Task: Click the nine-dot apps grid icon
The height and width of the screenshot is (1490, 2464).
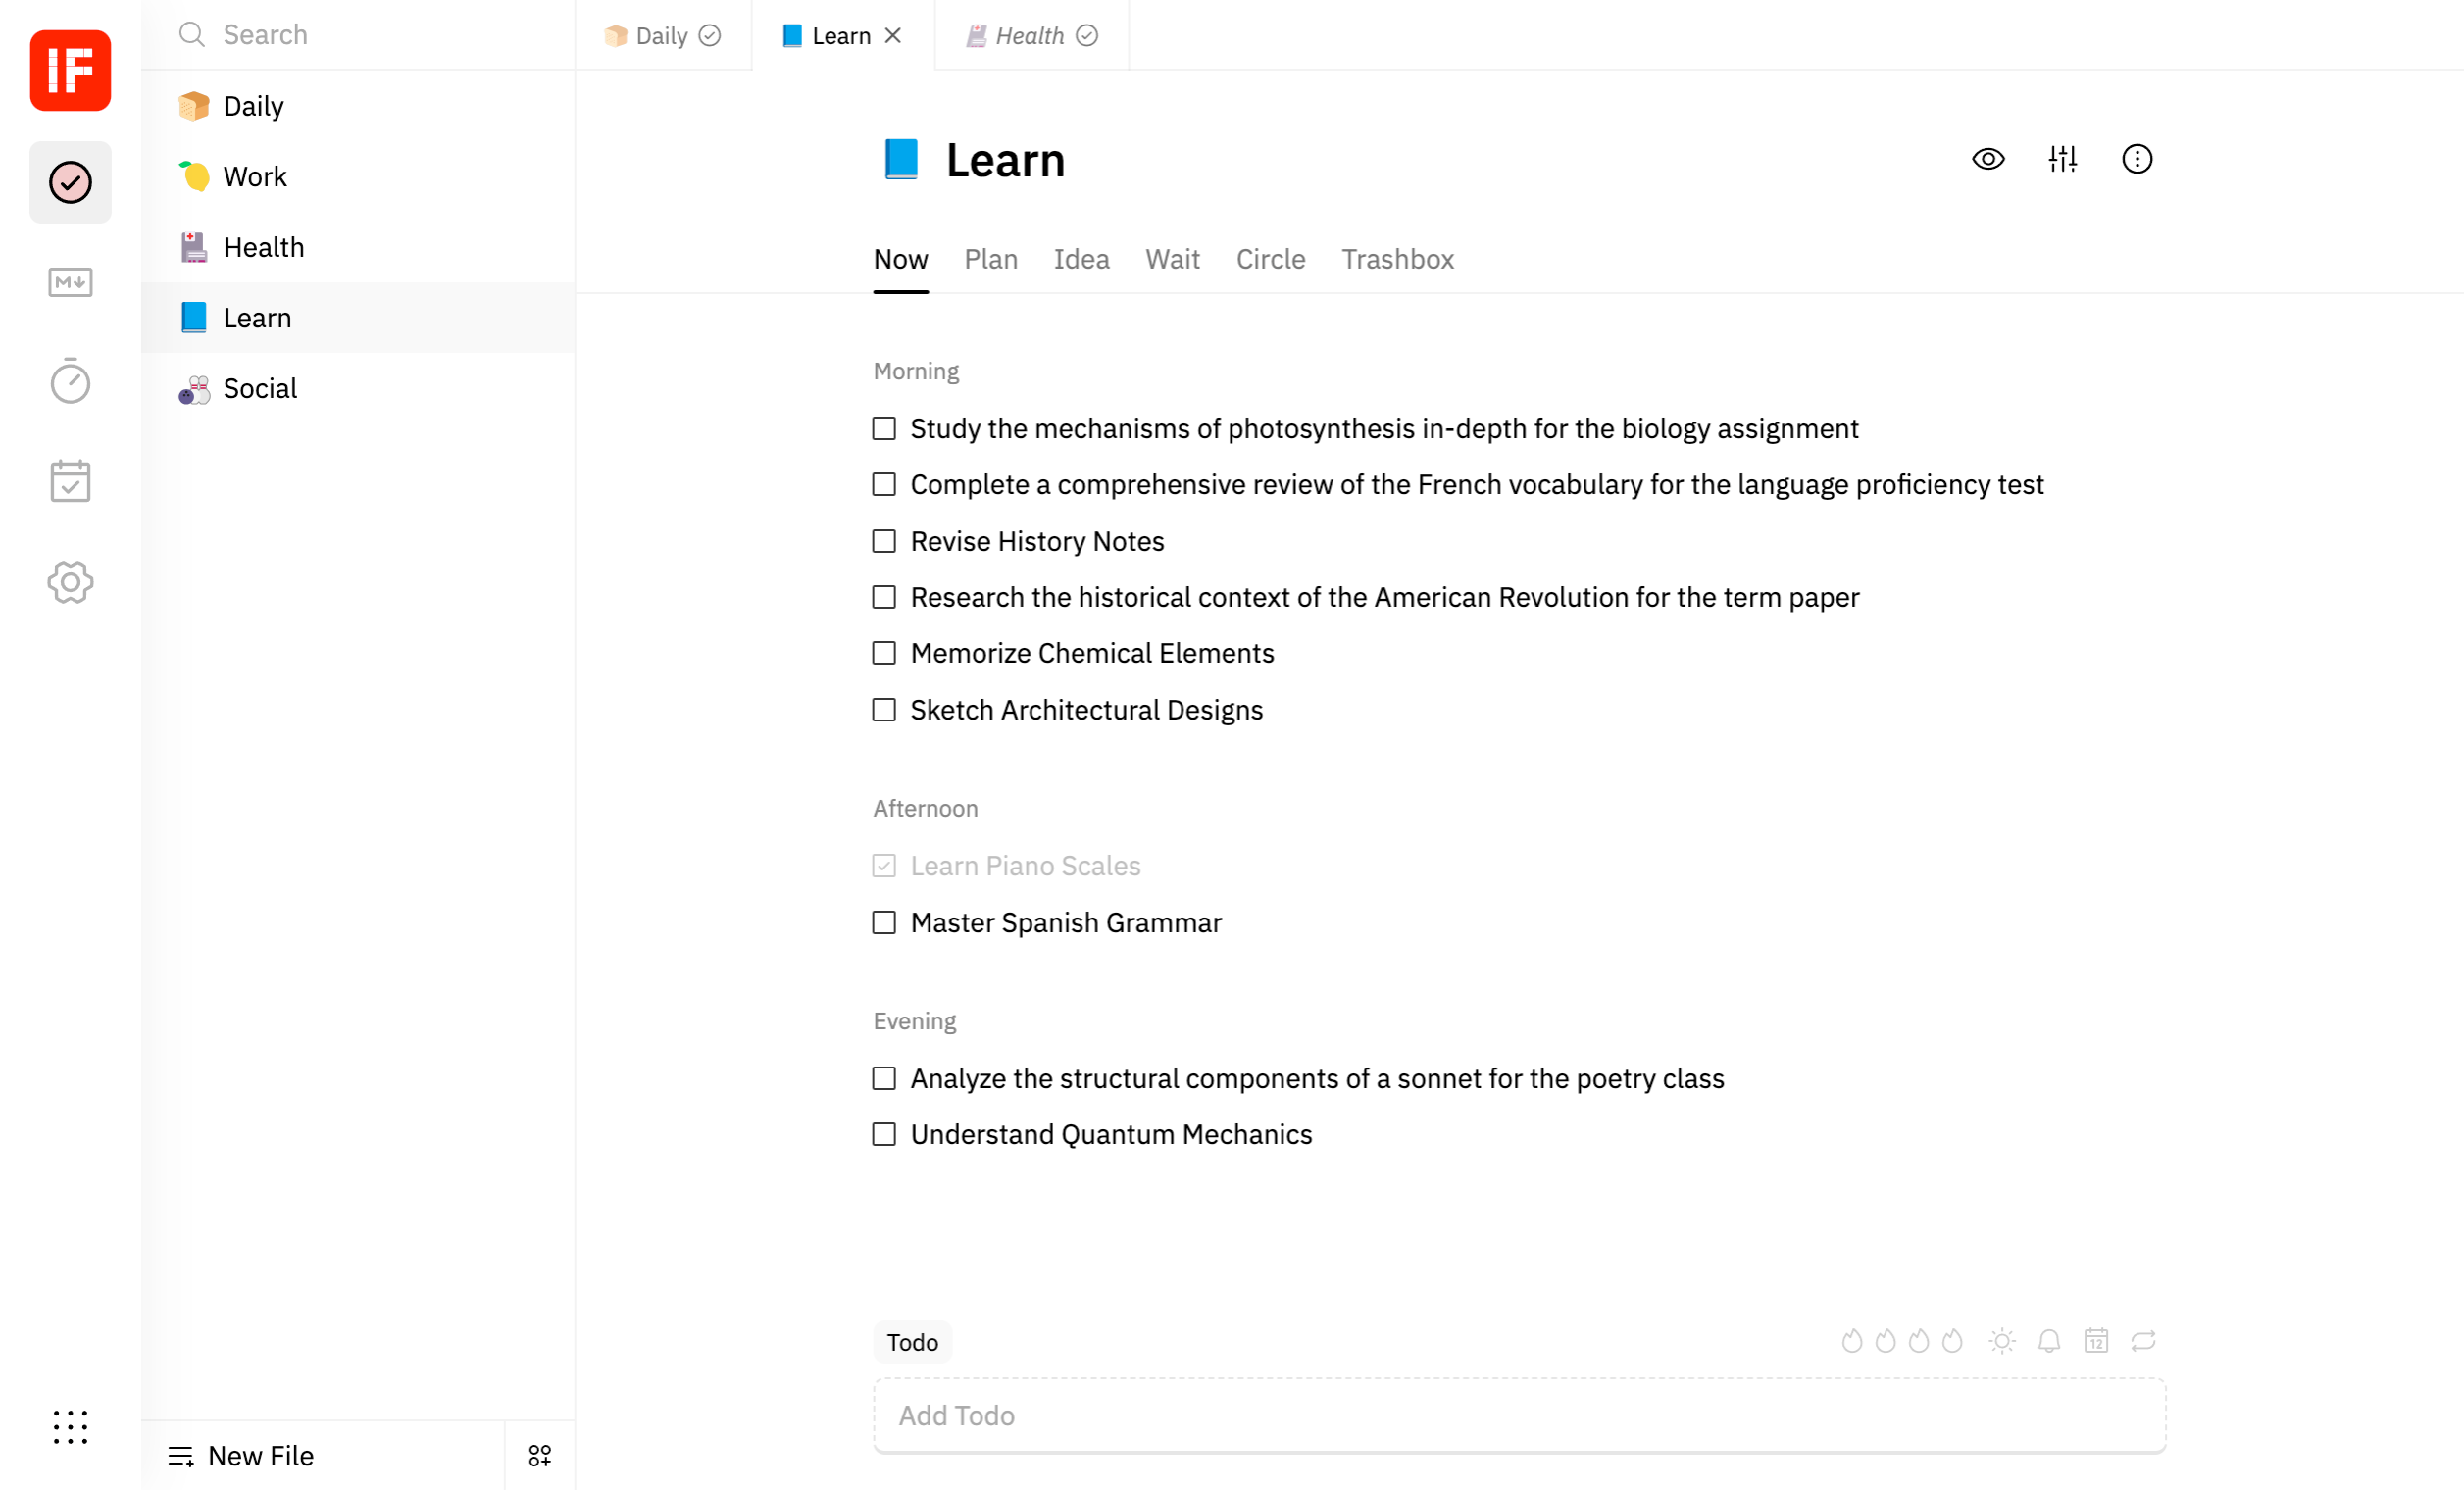Action: click(x=70, y=1426)
